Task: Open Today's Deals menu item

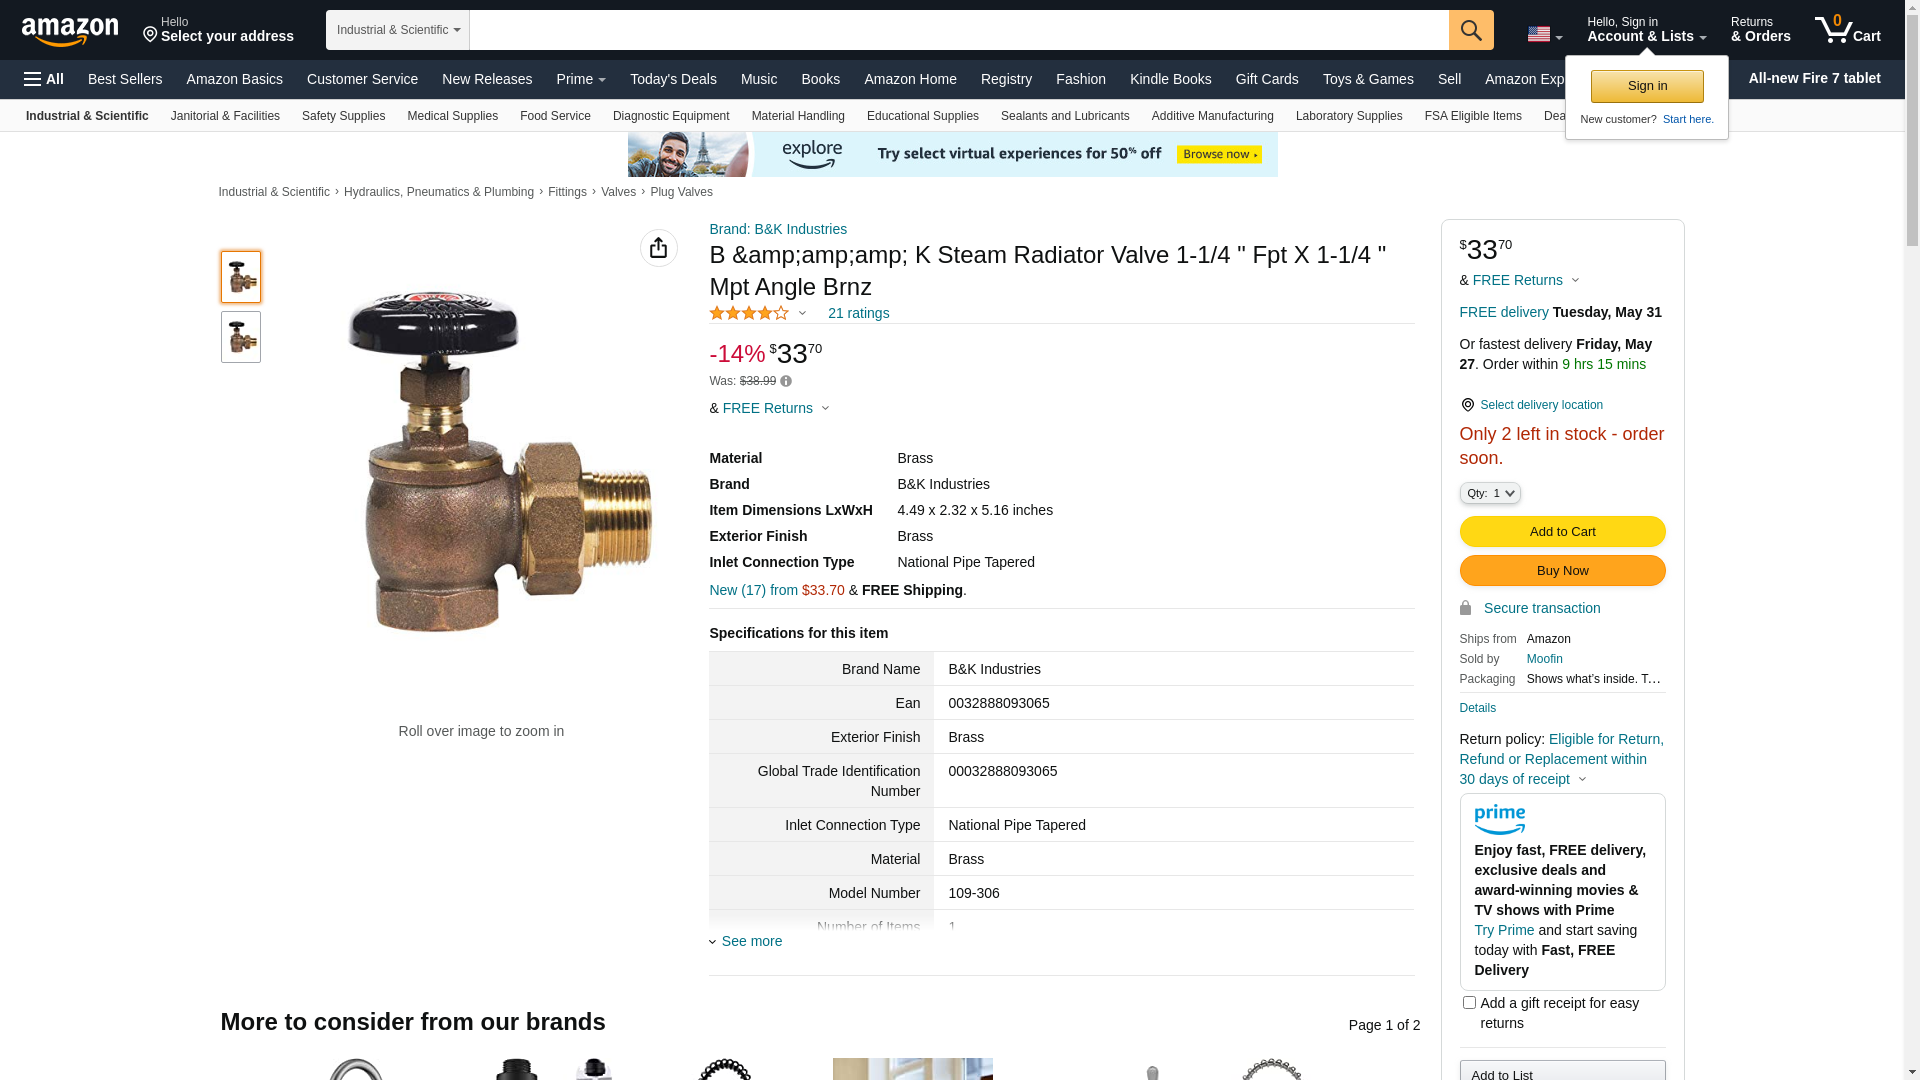Action: [673, 79]
